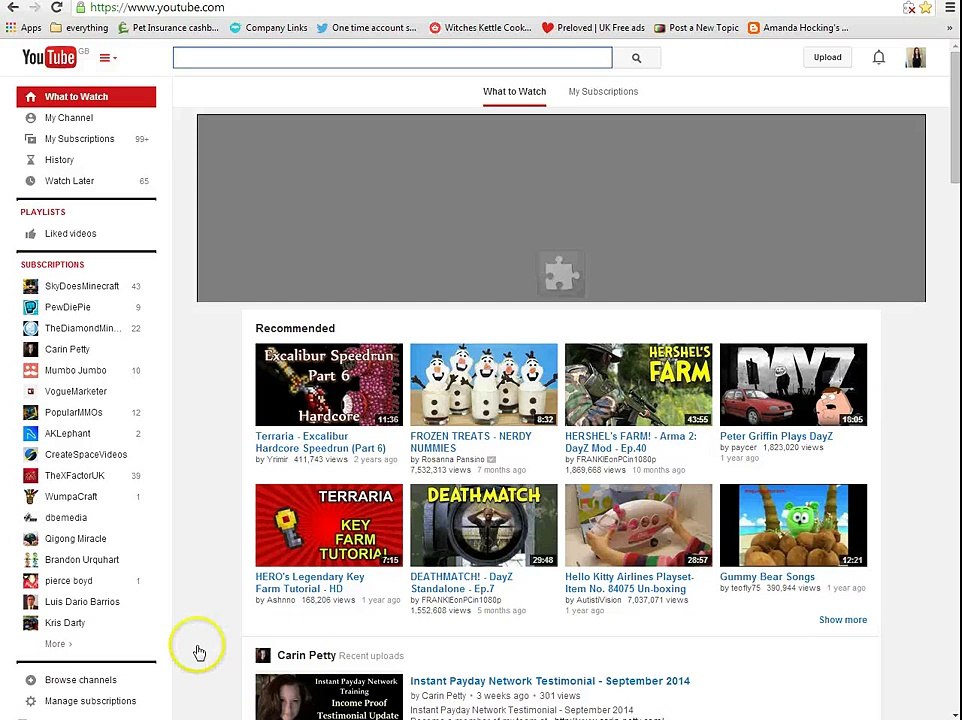Open dbemedia channel icon
The height and width of the screenshot is (720, 962).
[30, 518]
